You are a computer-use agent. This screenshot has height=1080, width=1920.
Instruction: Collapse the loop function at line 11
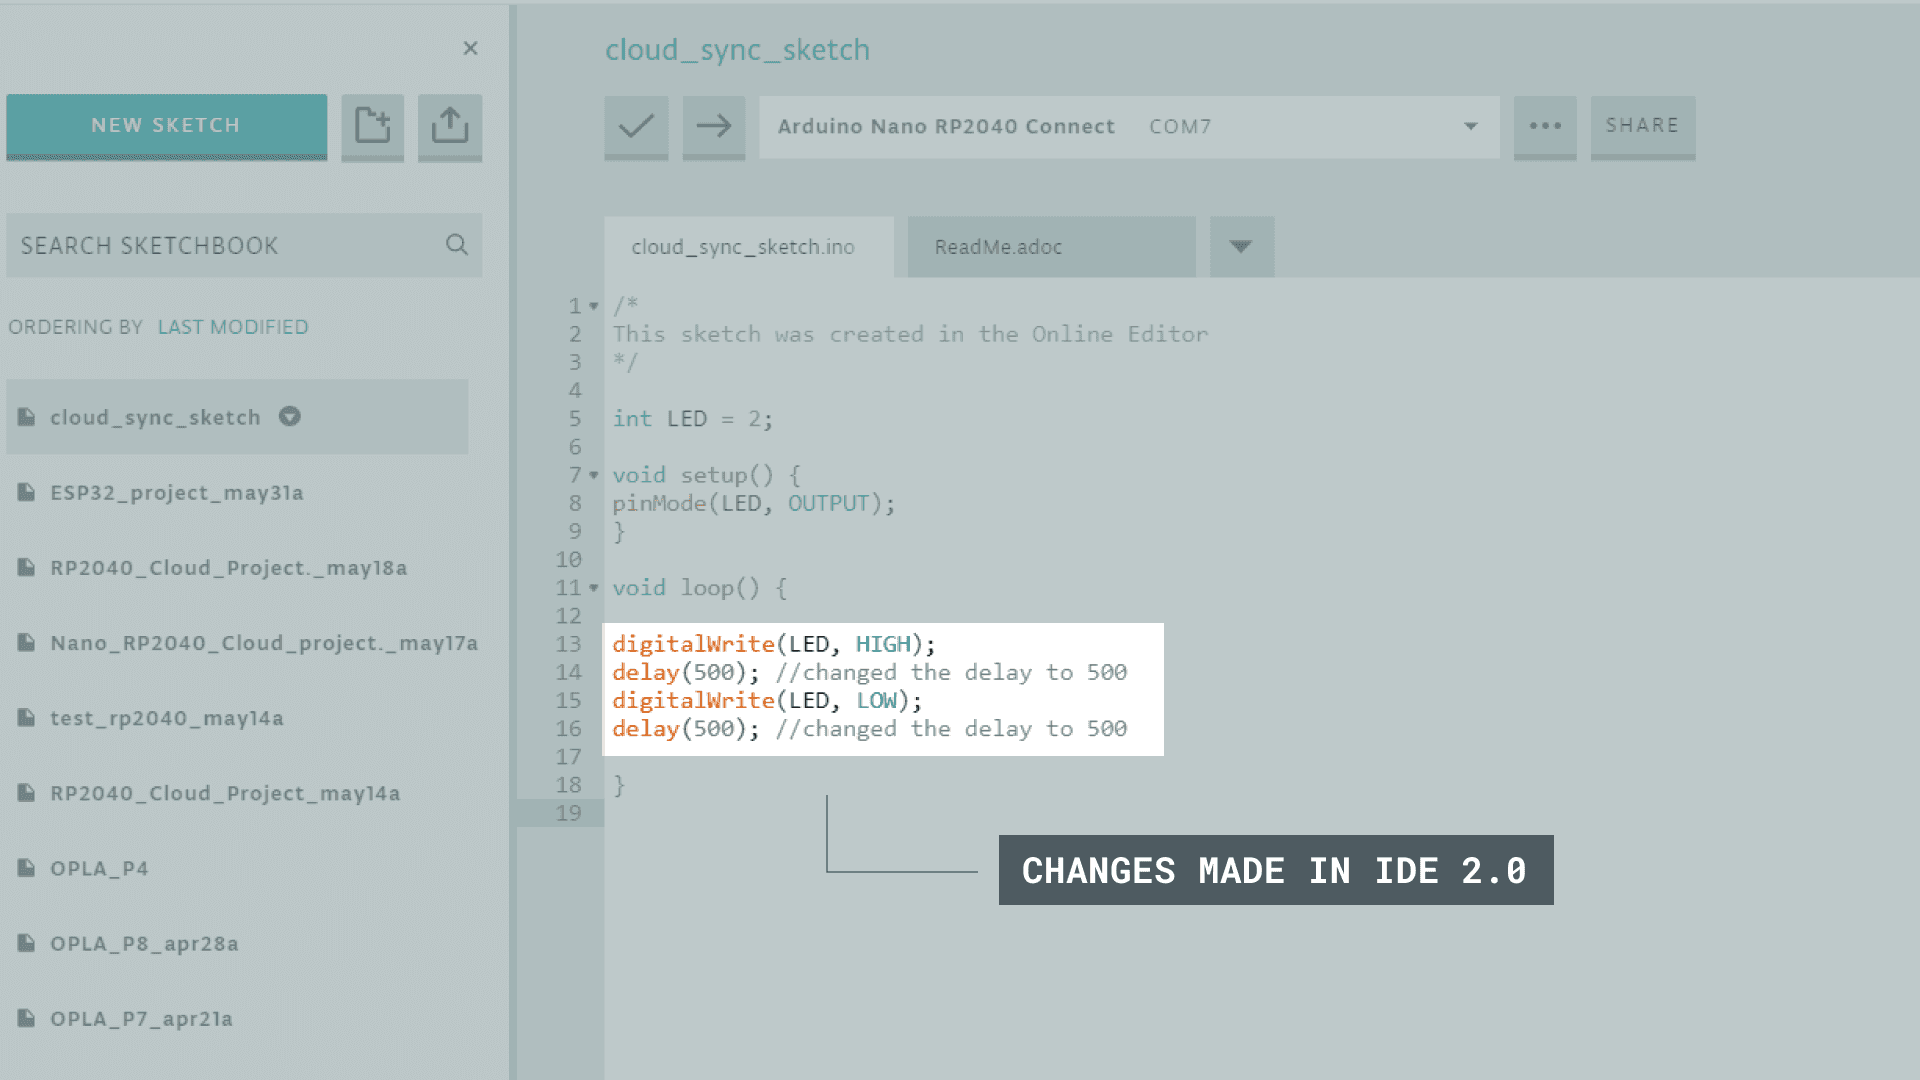(594, 588)
